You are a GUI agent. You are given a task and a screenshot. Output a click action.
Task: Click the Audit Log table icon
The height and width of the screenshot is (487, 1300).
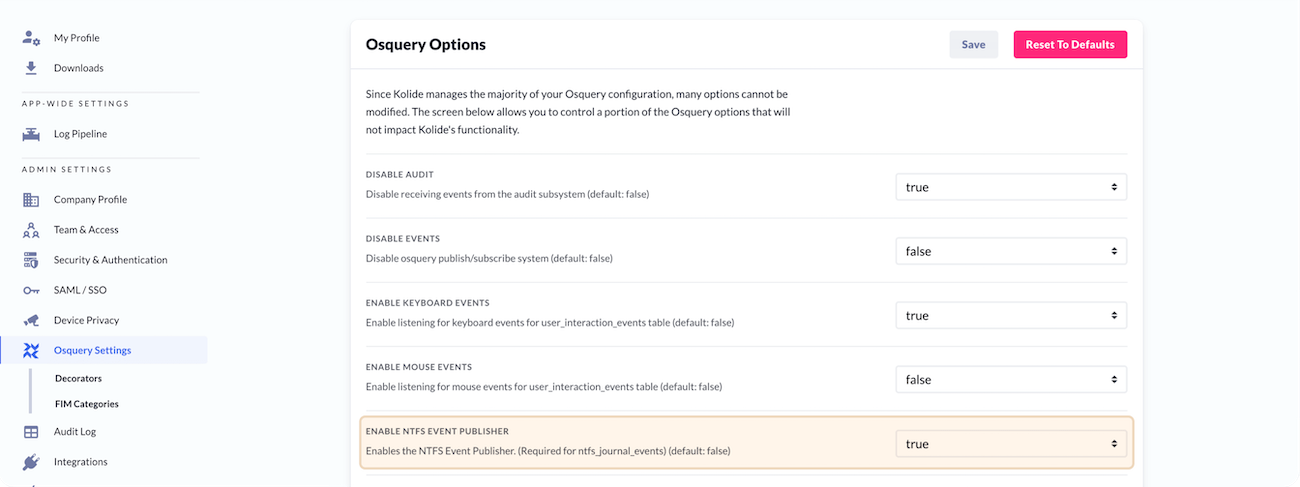[x=31, y=432]
